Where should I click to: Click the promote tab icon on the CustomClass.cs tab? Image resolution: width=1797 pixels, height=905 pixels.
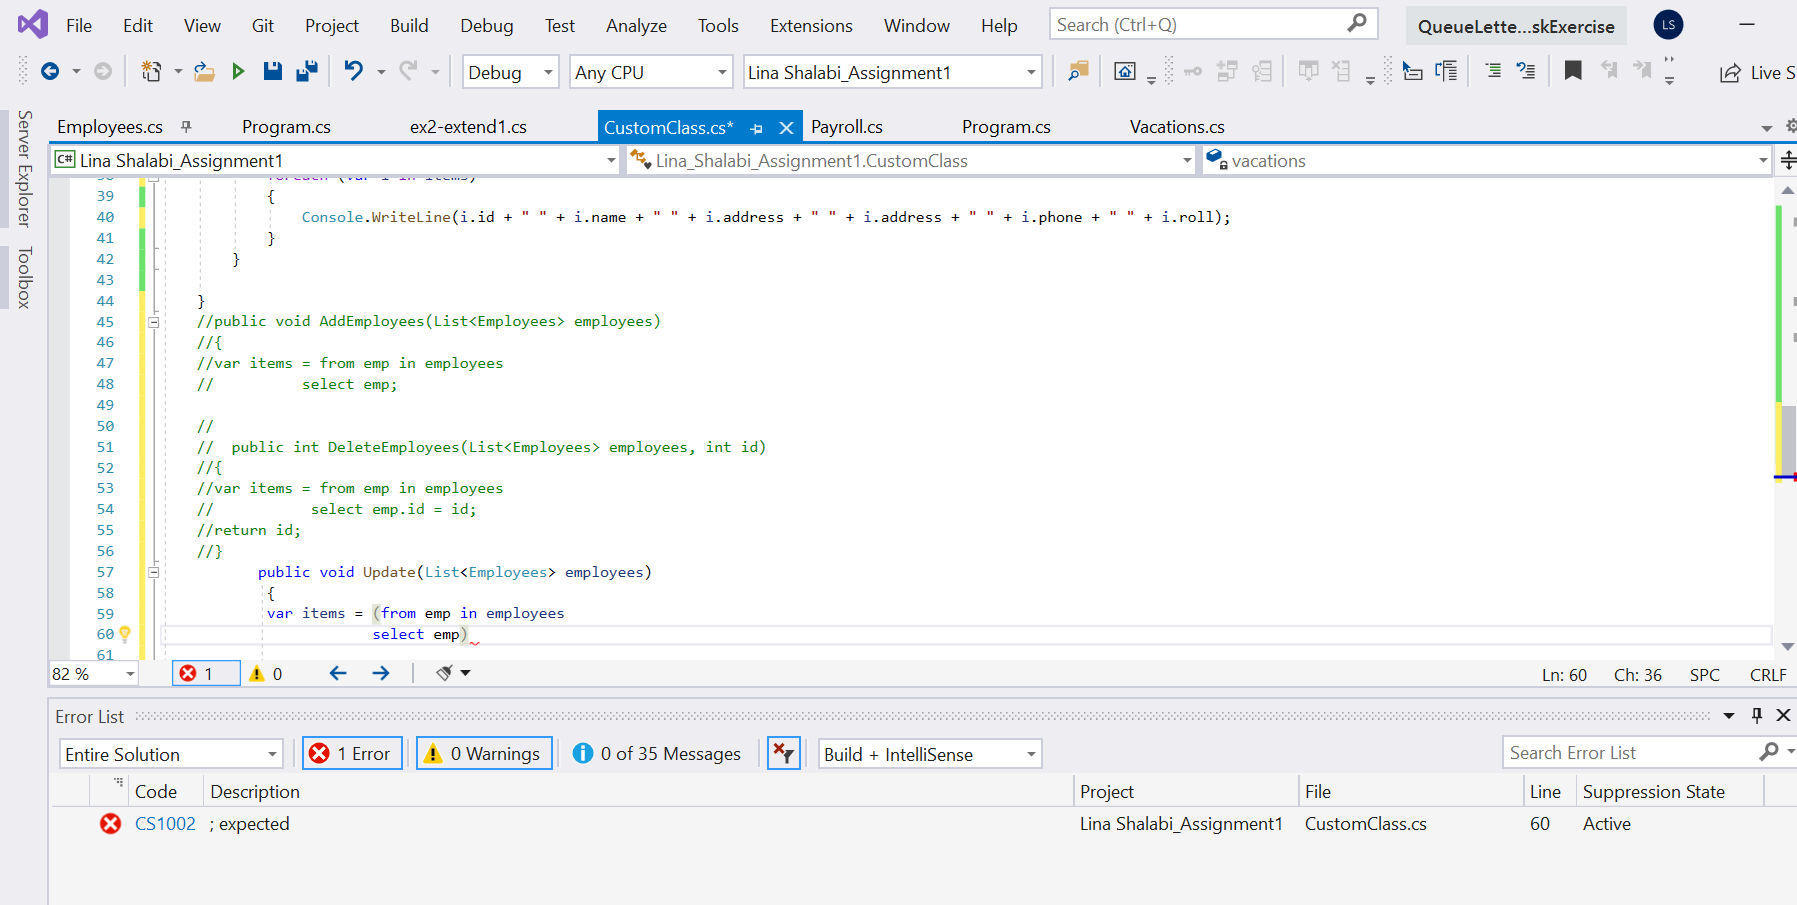click(x=757, y=128)
